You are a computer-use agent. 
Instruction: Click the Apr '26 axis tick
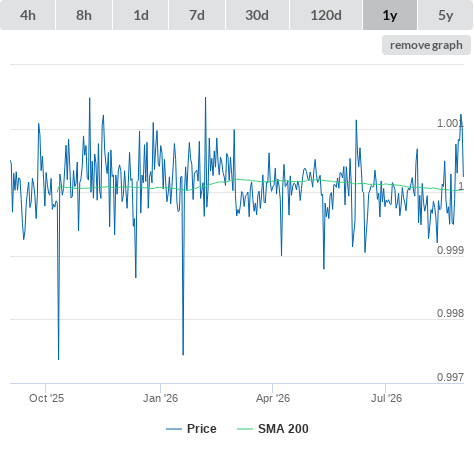point(273,398)
